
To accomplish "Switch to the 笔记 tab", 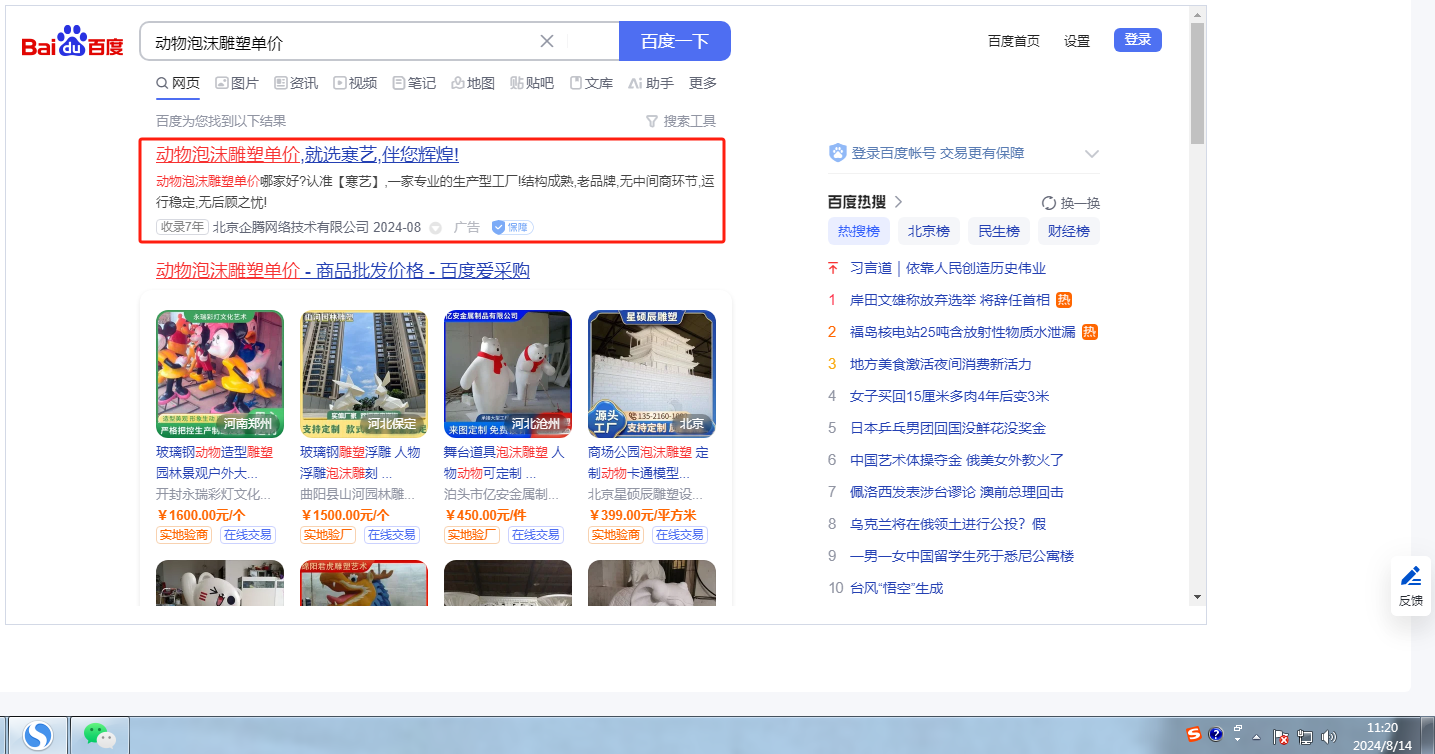I will tap(414, 83).
